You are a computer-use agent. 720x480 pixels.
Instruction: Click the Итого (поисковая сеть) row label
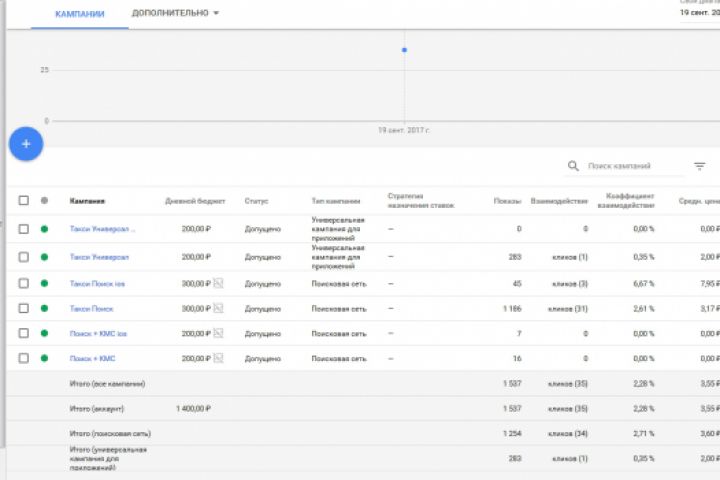point(110,433)
